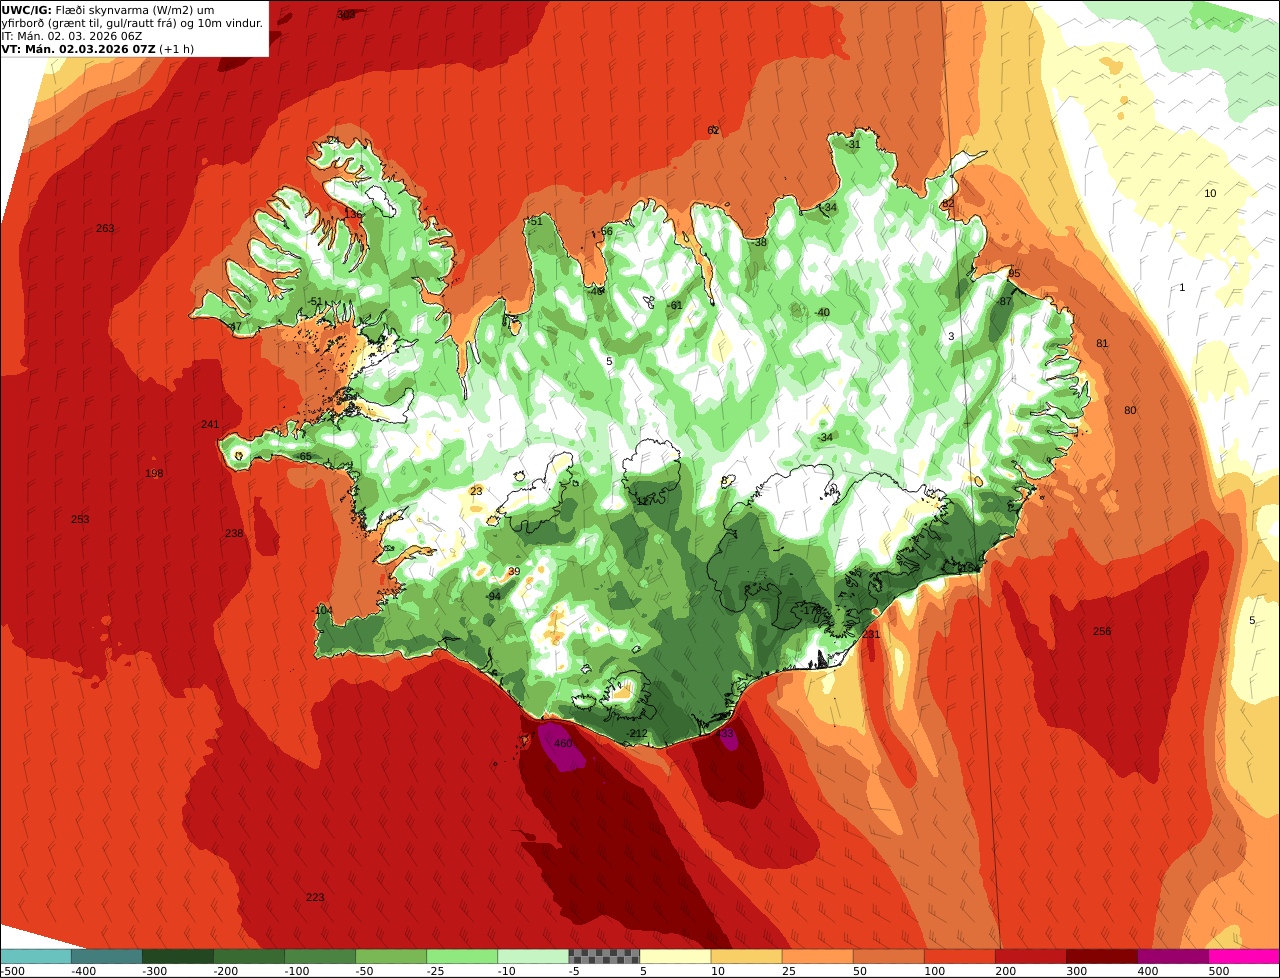Select the legend label '-100'
Screen dimensions: 1280x978
pyautogui.click(x=296, y=970)
